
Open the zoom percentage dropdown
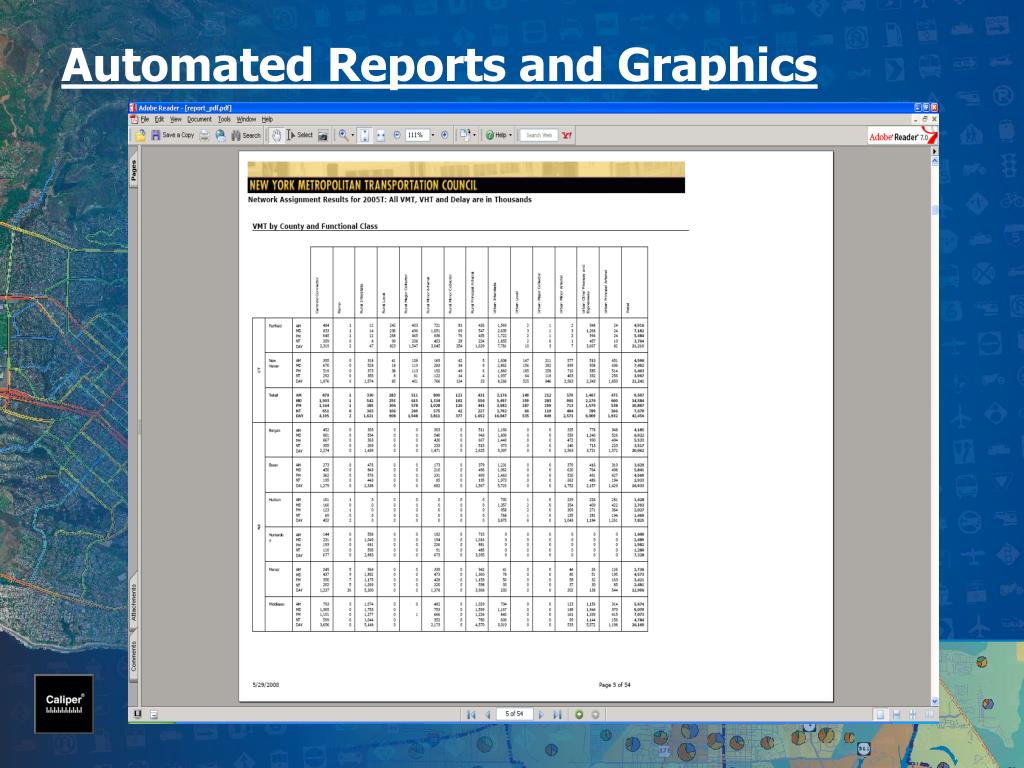pos(431,135)
